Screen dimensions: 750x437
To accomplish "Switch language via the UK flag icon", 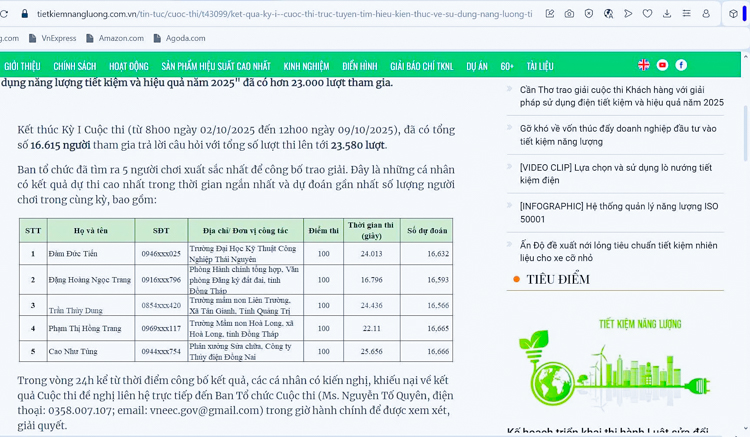I will coord(643,65).
